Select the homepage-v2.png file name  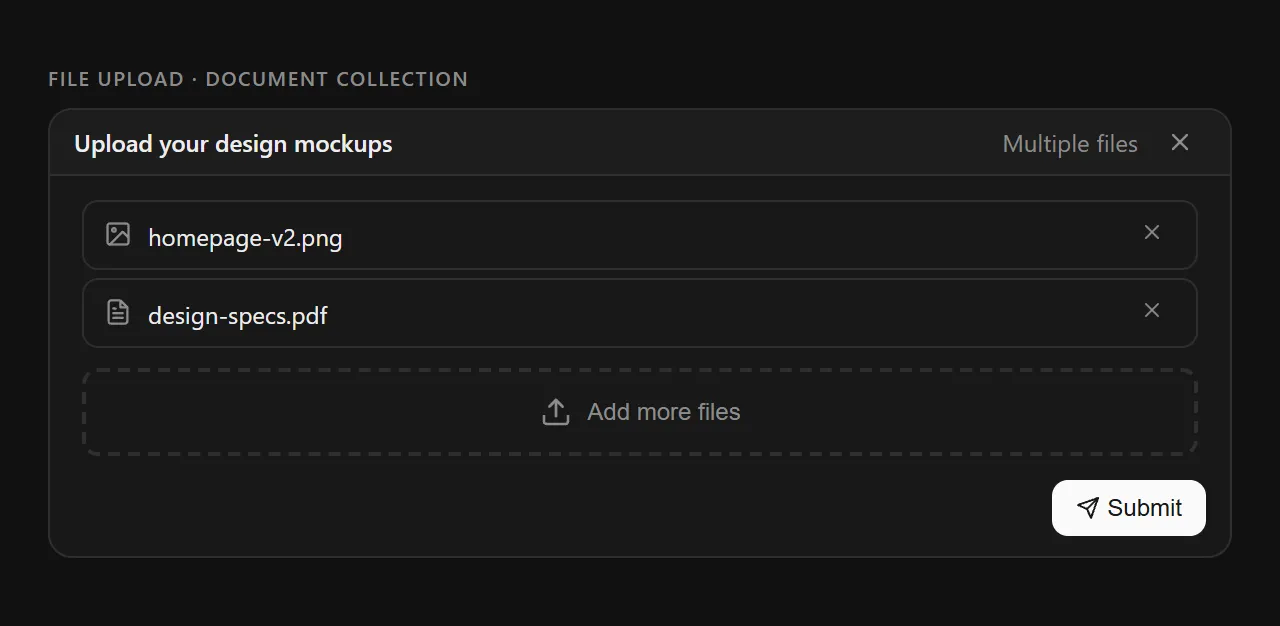point(245,238)
